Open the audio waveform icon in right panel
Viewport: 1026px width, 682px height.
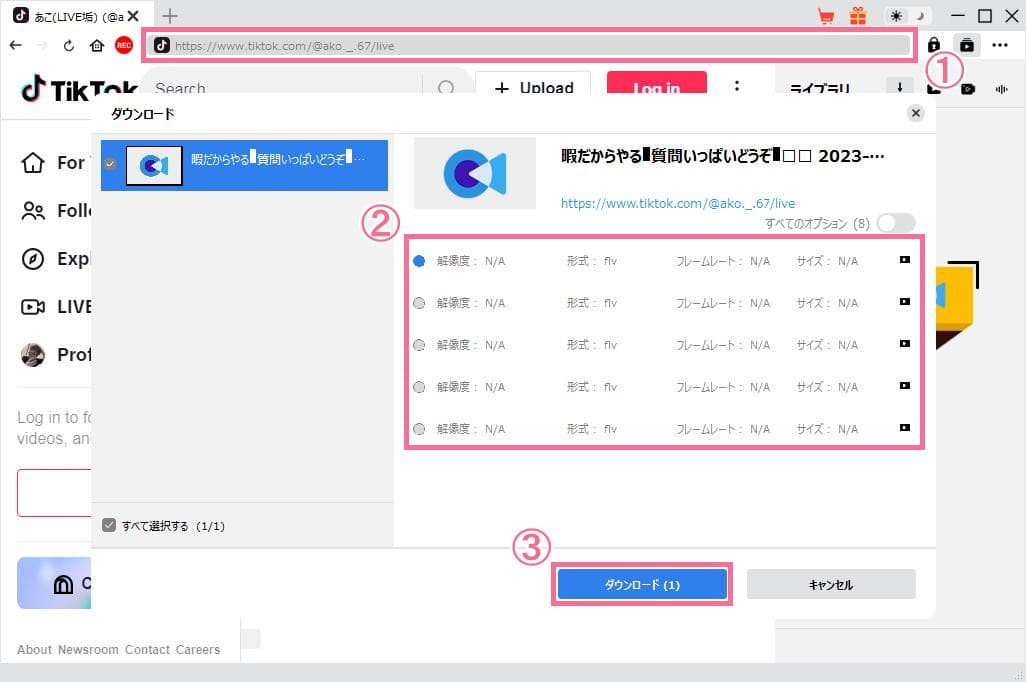tap(1001, 89)
